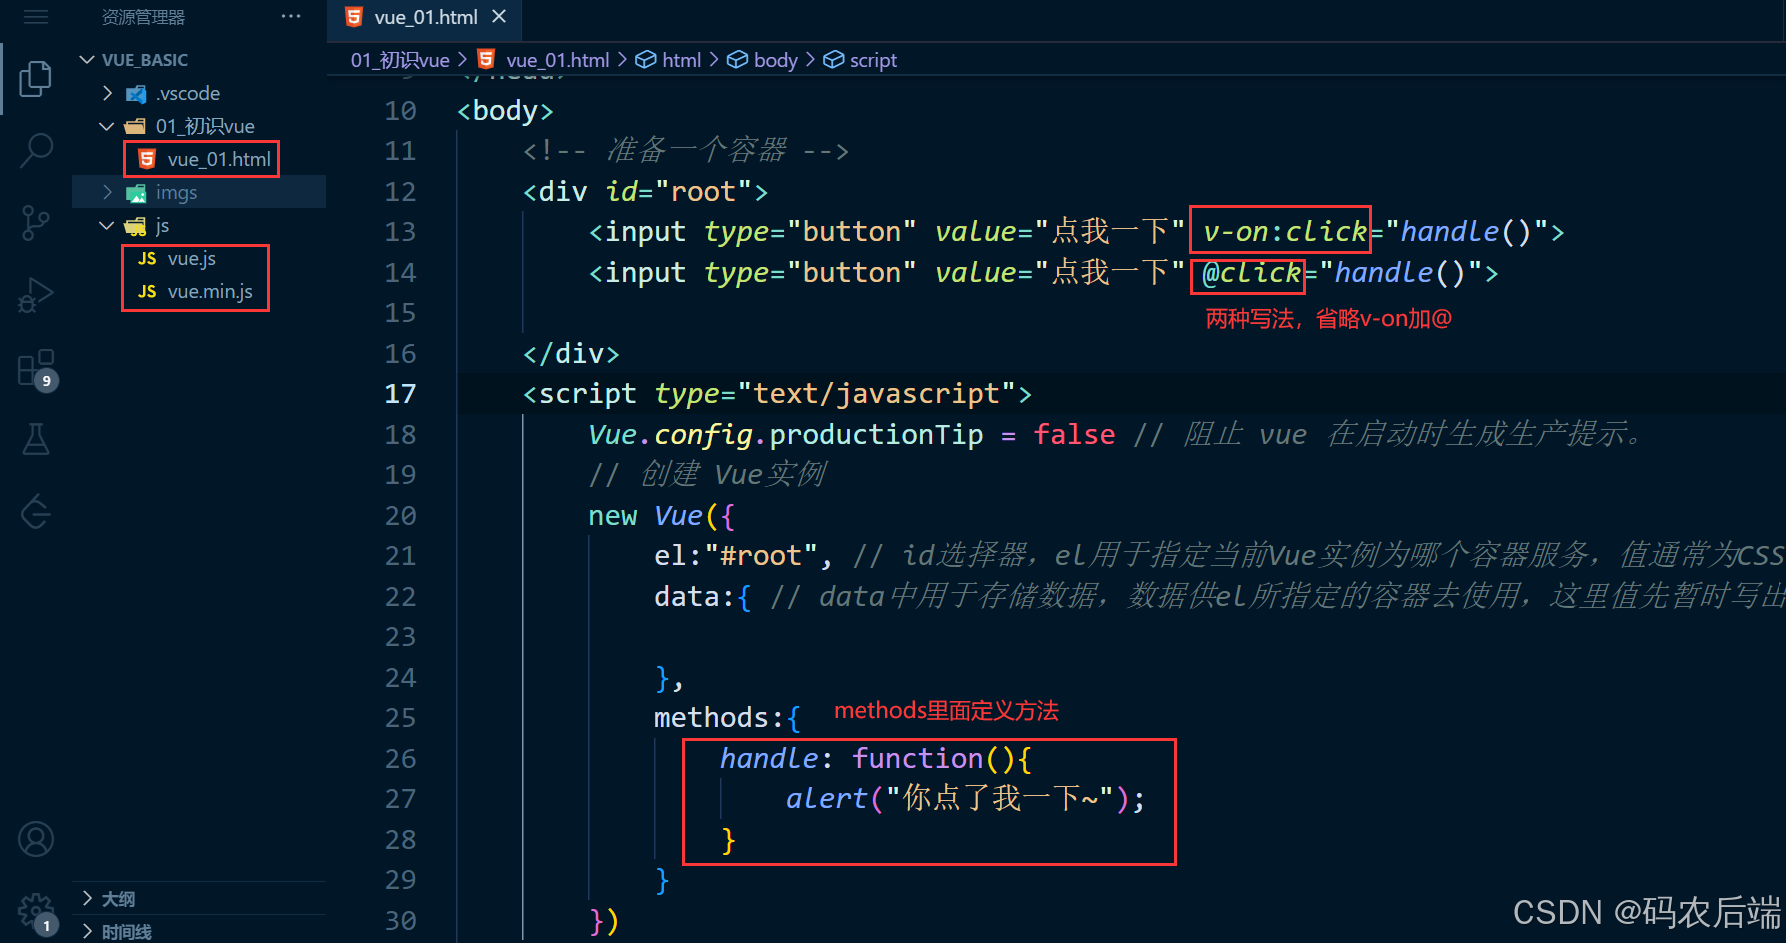Click line number 10 in gutter

tap(400, 111)
